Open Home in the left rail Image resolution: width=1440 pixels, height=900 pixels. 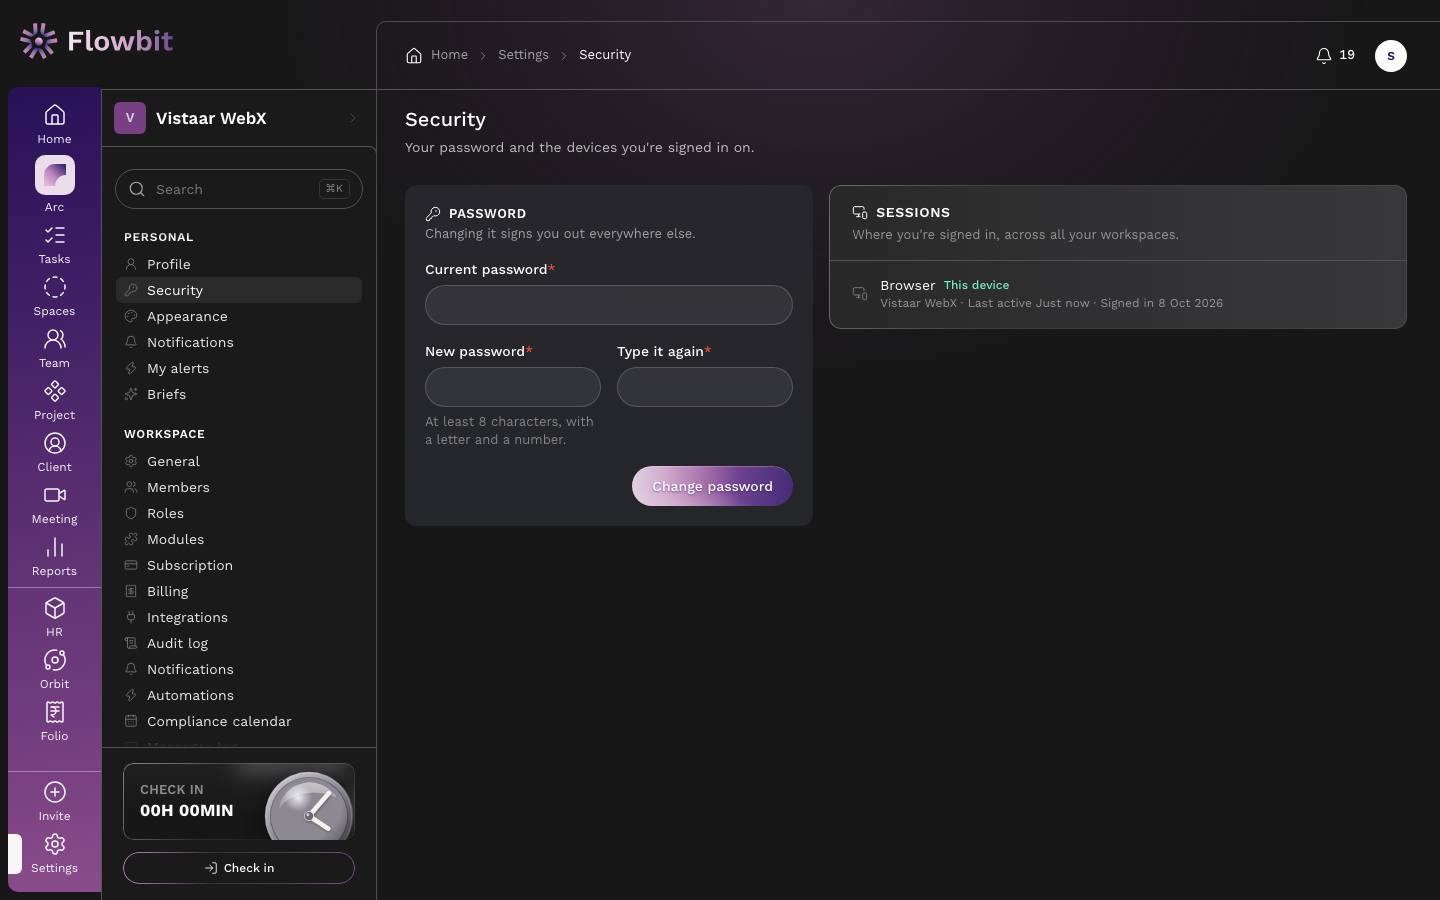click(x=54, y=124)
